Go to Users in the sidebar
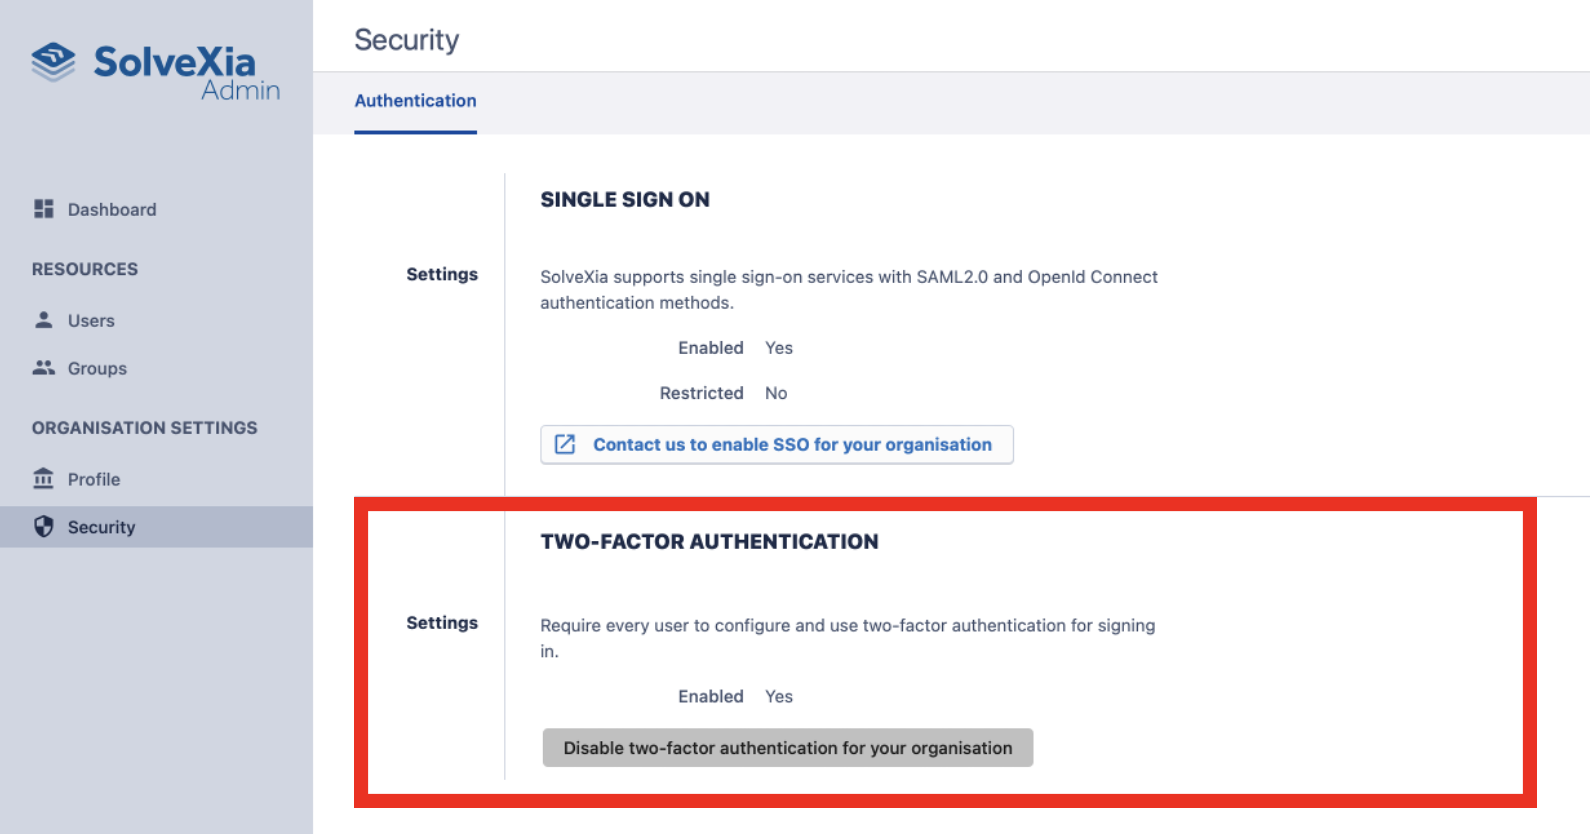The image size is (1590, 834). point(91,321)
